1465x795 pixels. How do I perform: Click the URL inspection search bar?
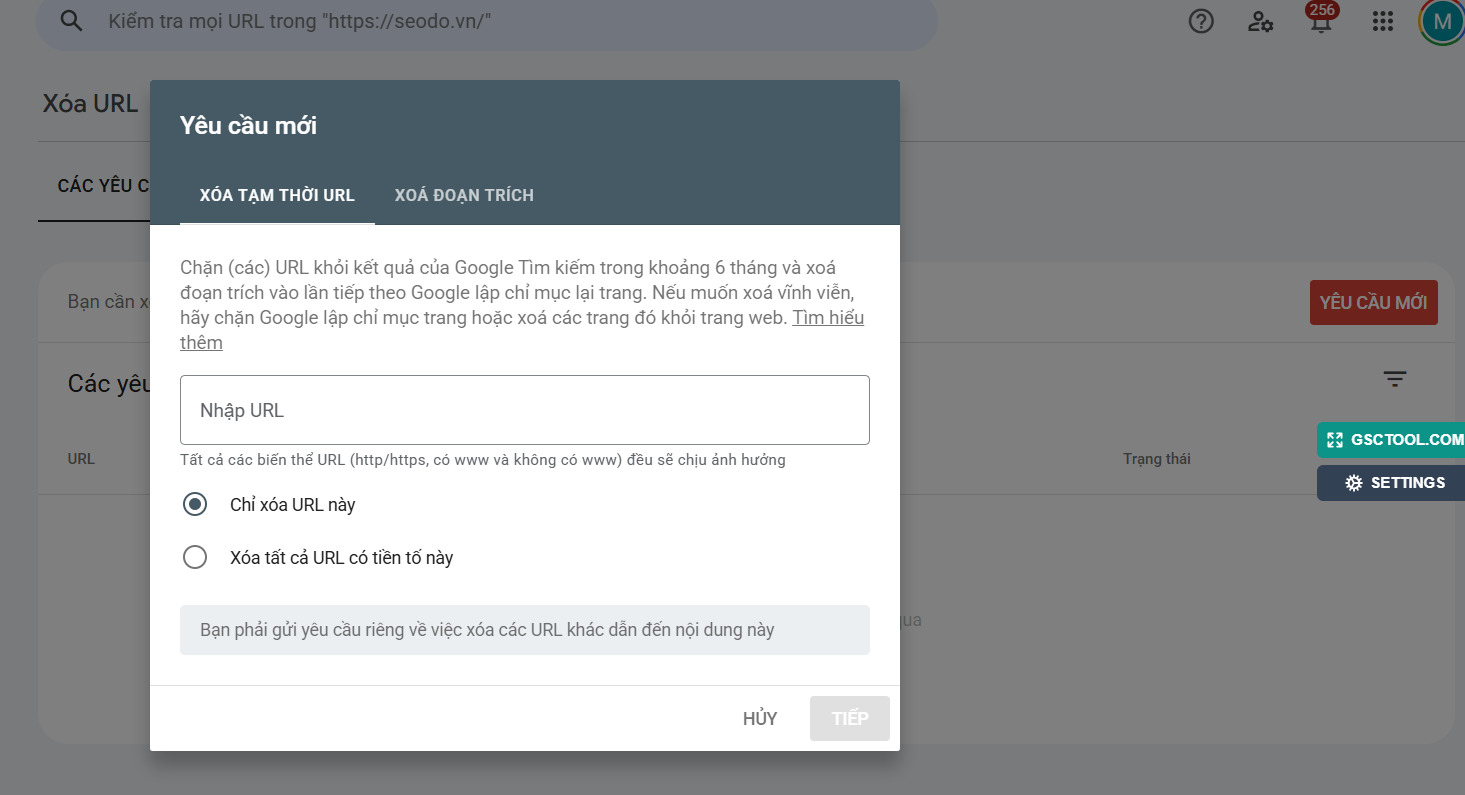pyautogui.click(x=487, y=21)
